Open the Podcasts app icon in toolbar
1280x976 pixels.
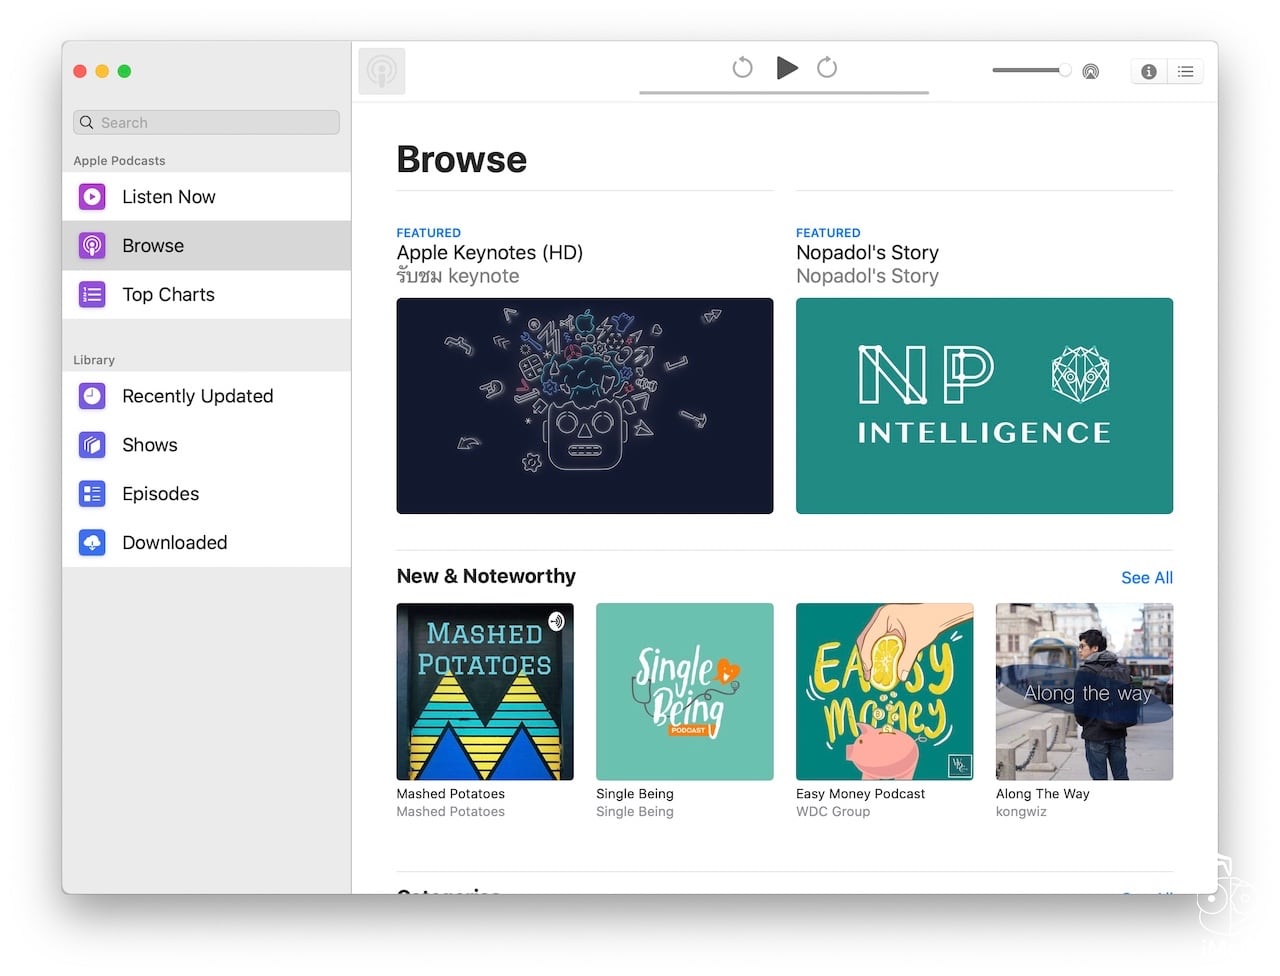(x=382, y=71)
